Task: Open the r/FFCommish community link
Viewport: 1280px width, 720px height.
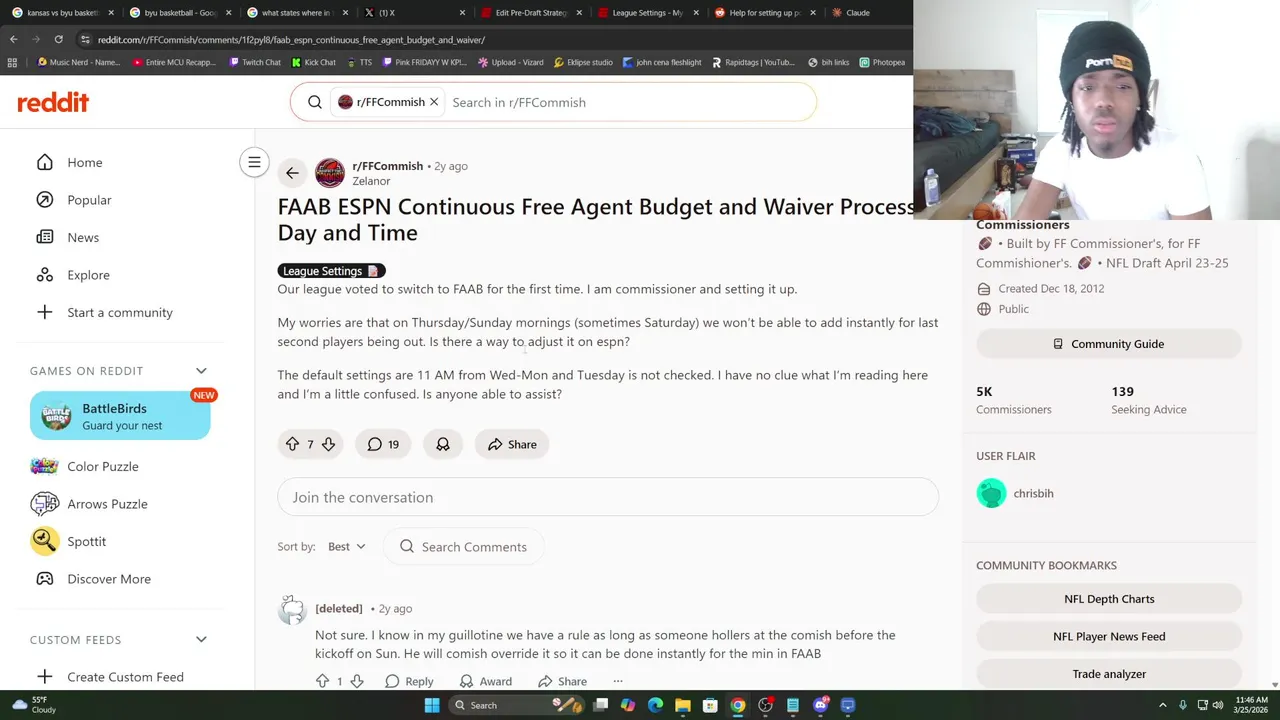Action: pos(387,166)
